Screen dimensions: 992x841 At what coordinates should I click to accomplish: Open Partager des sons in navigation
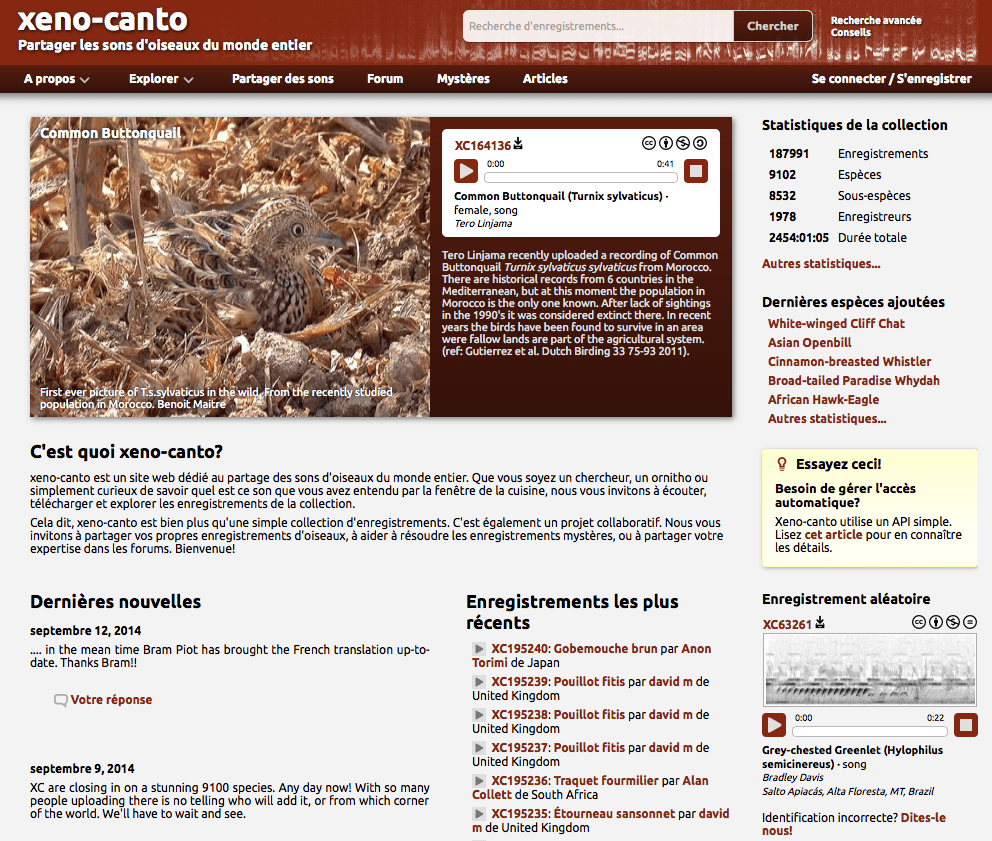point(283,79)
